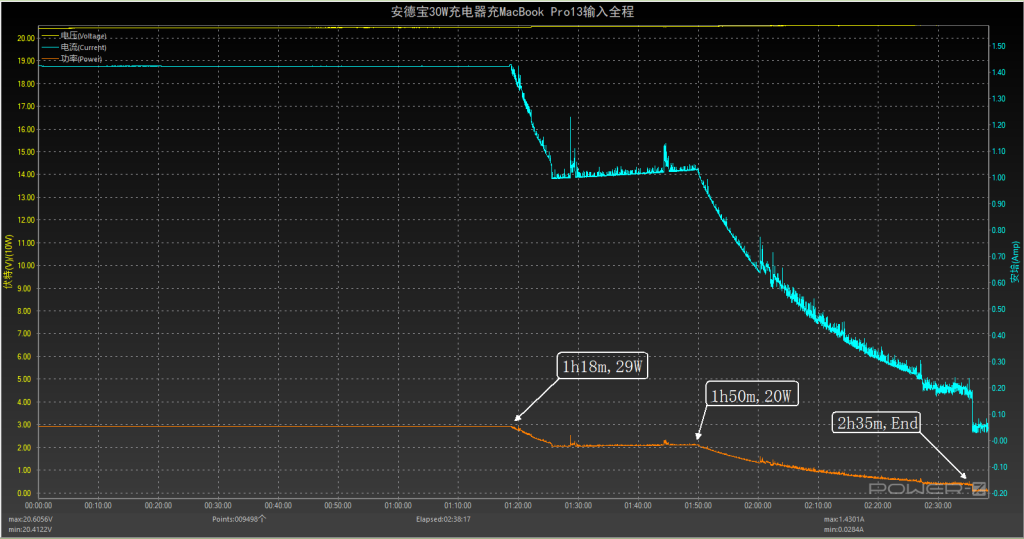Click the chart title mentioning MacBook Pro13
The height and width of the screenshot is (539, 1024).
512,12
